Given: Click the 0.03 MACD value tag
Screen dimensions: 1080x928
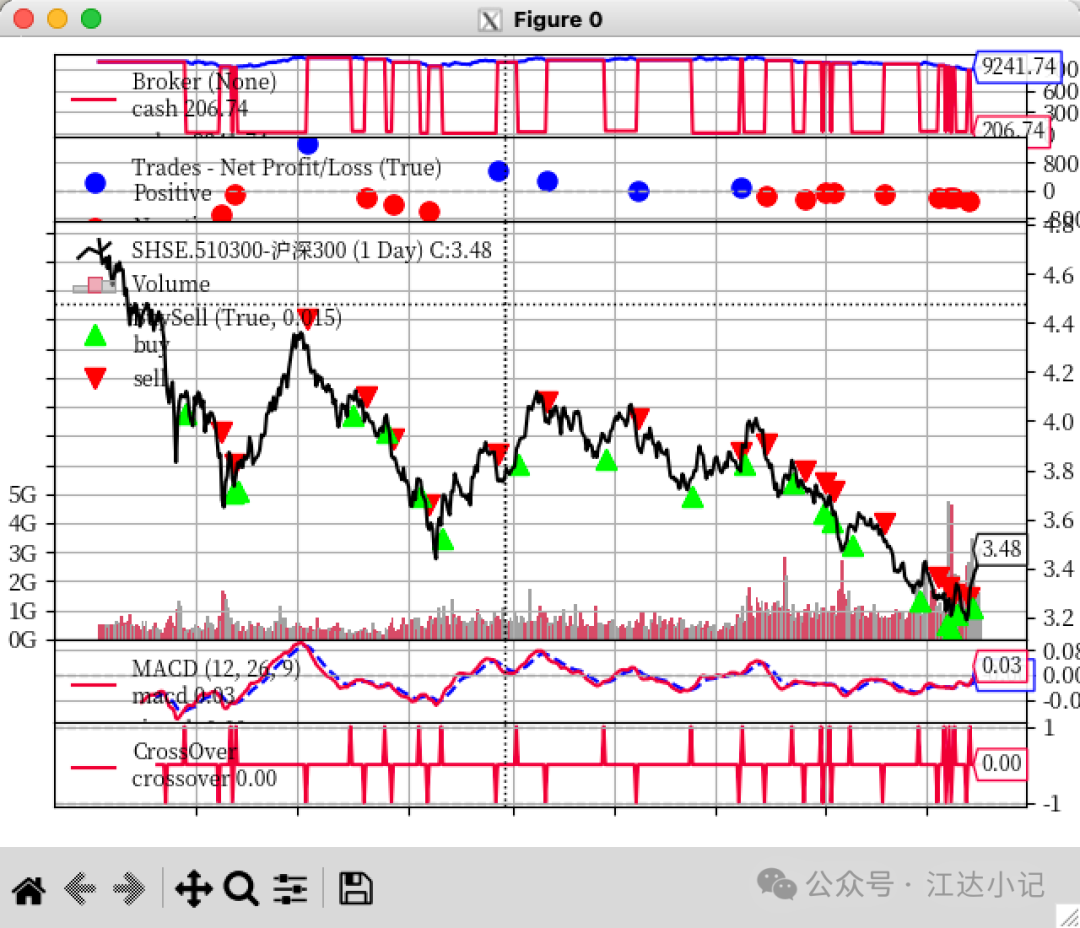Looking at the screenshot, I should [1001, 666].
